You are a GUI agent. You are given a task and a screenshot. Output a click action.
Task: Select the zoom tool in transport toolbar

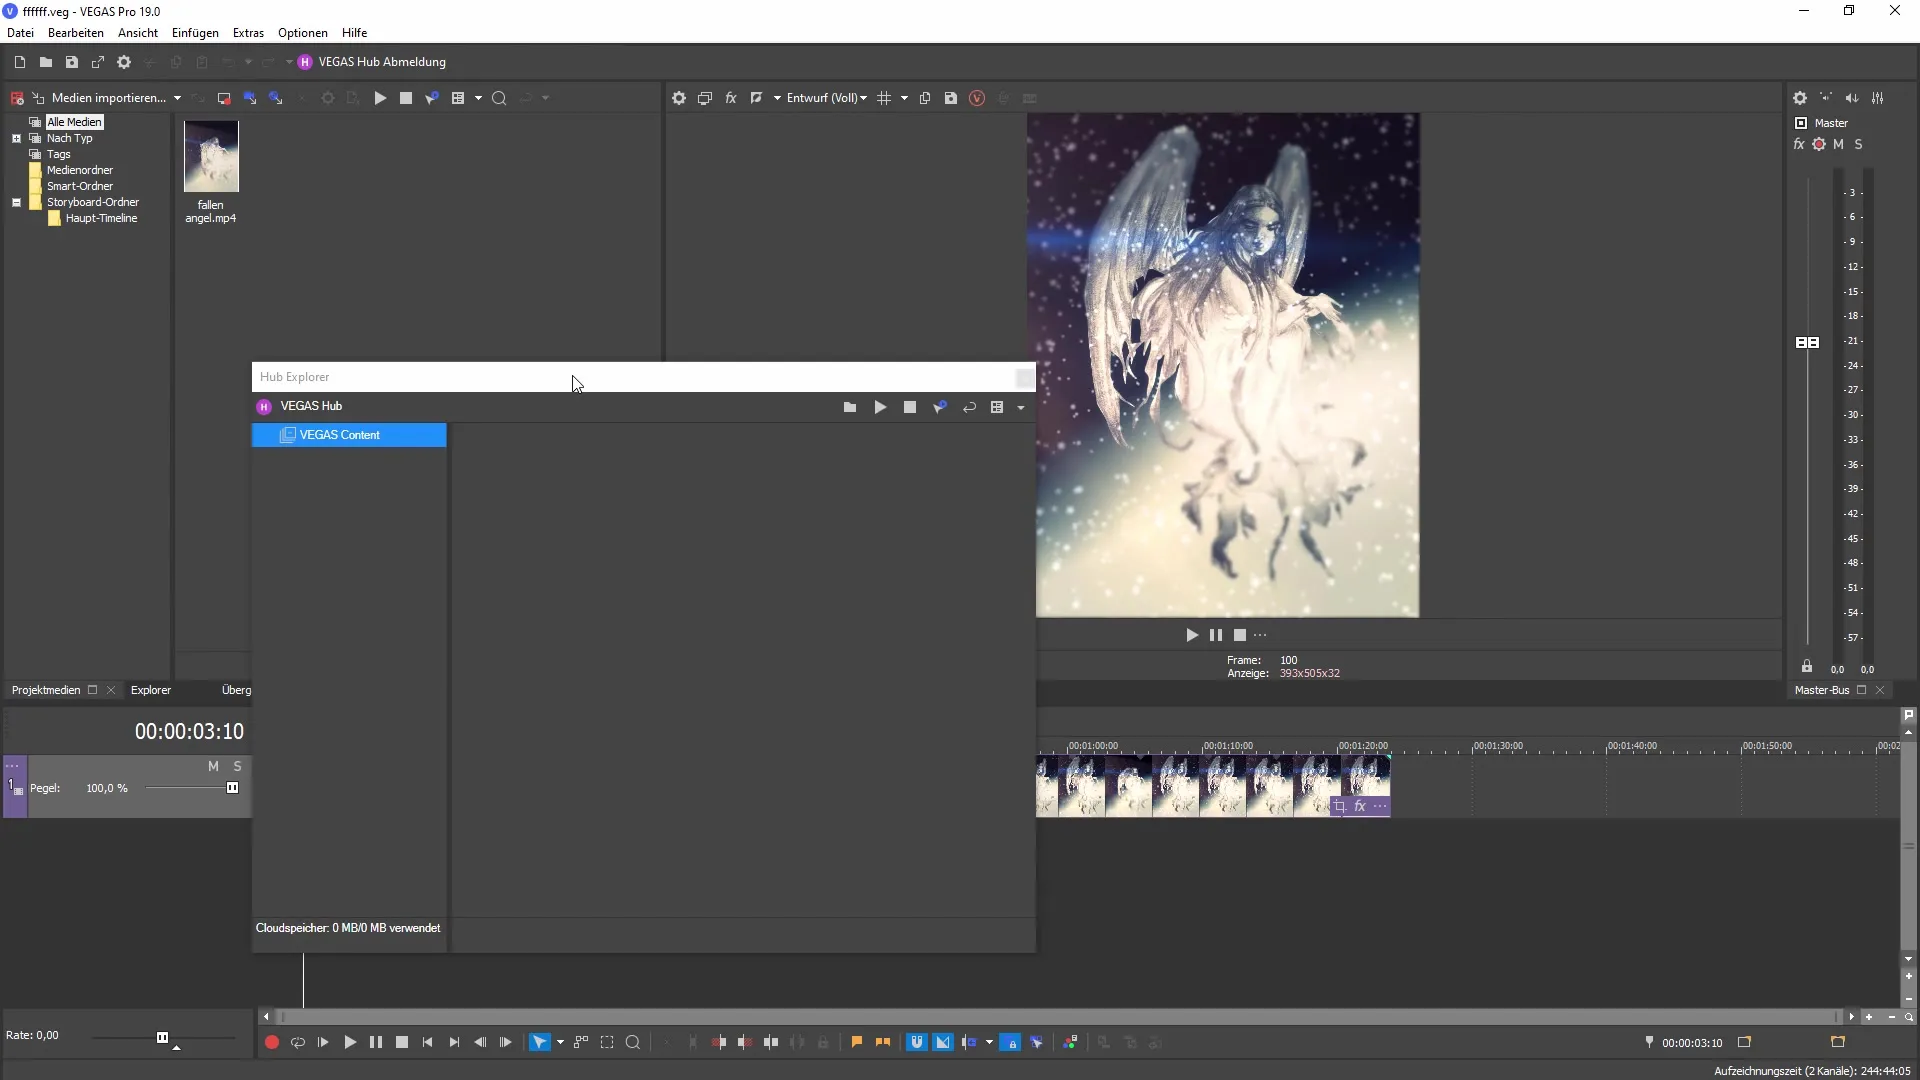click(633, 1042)
